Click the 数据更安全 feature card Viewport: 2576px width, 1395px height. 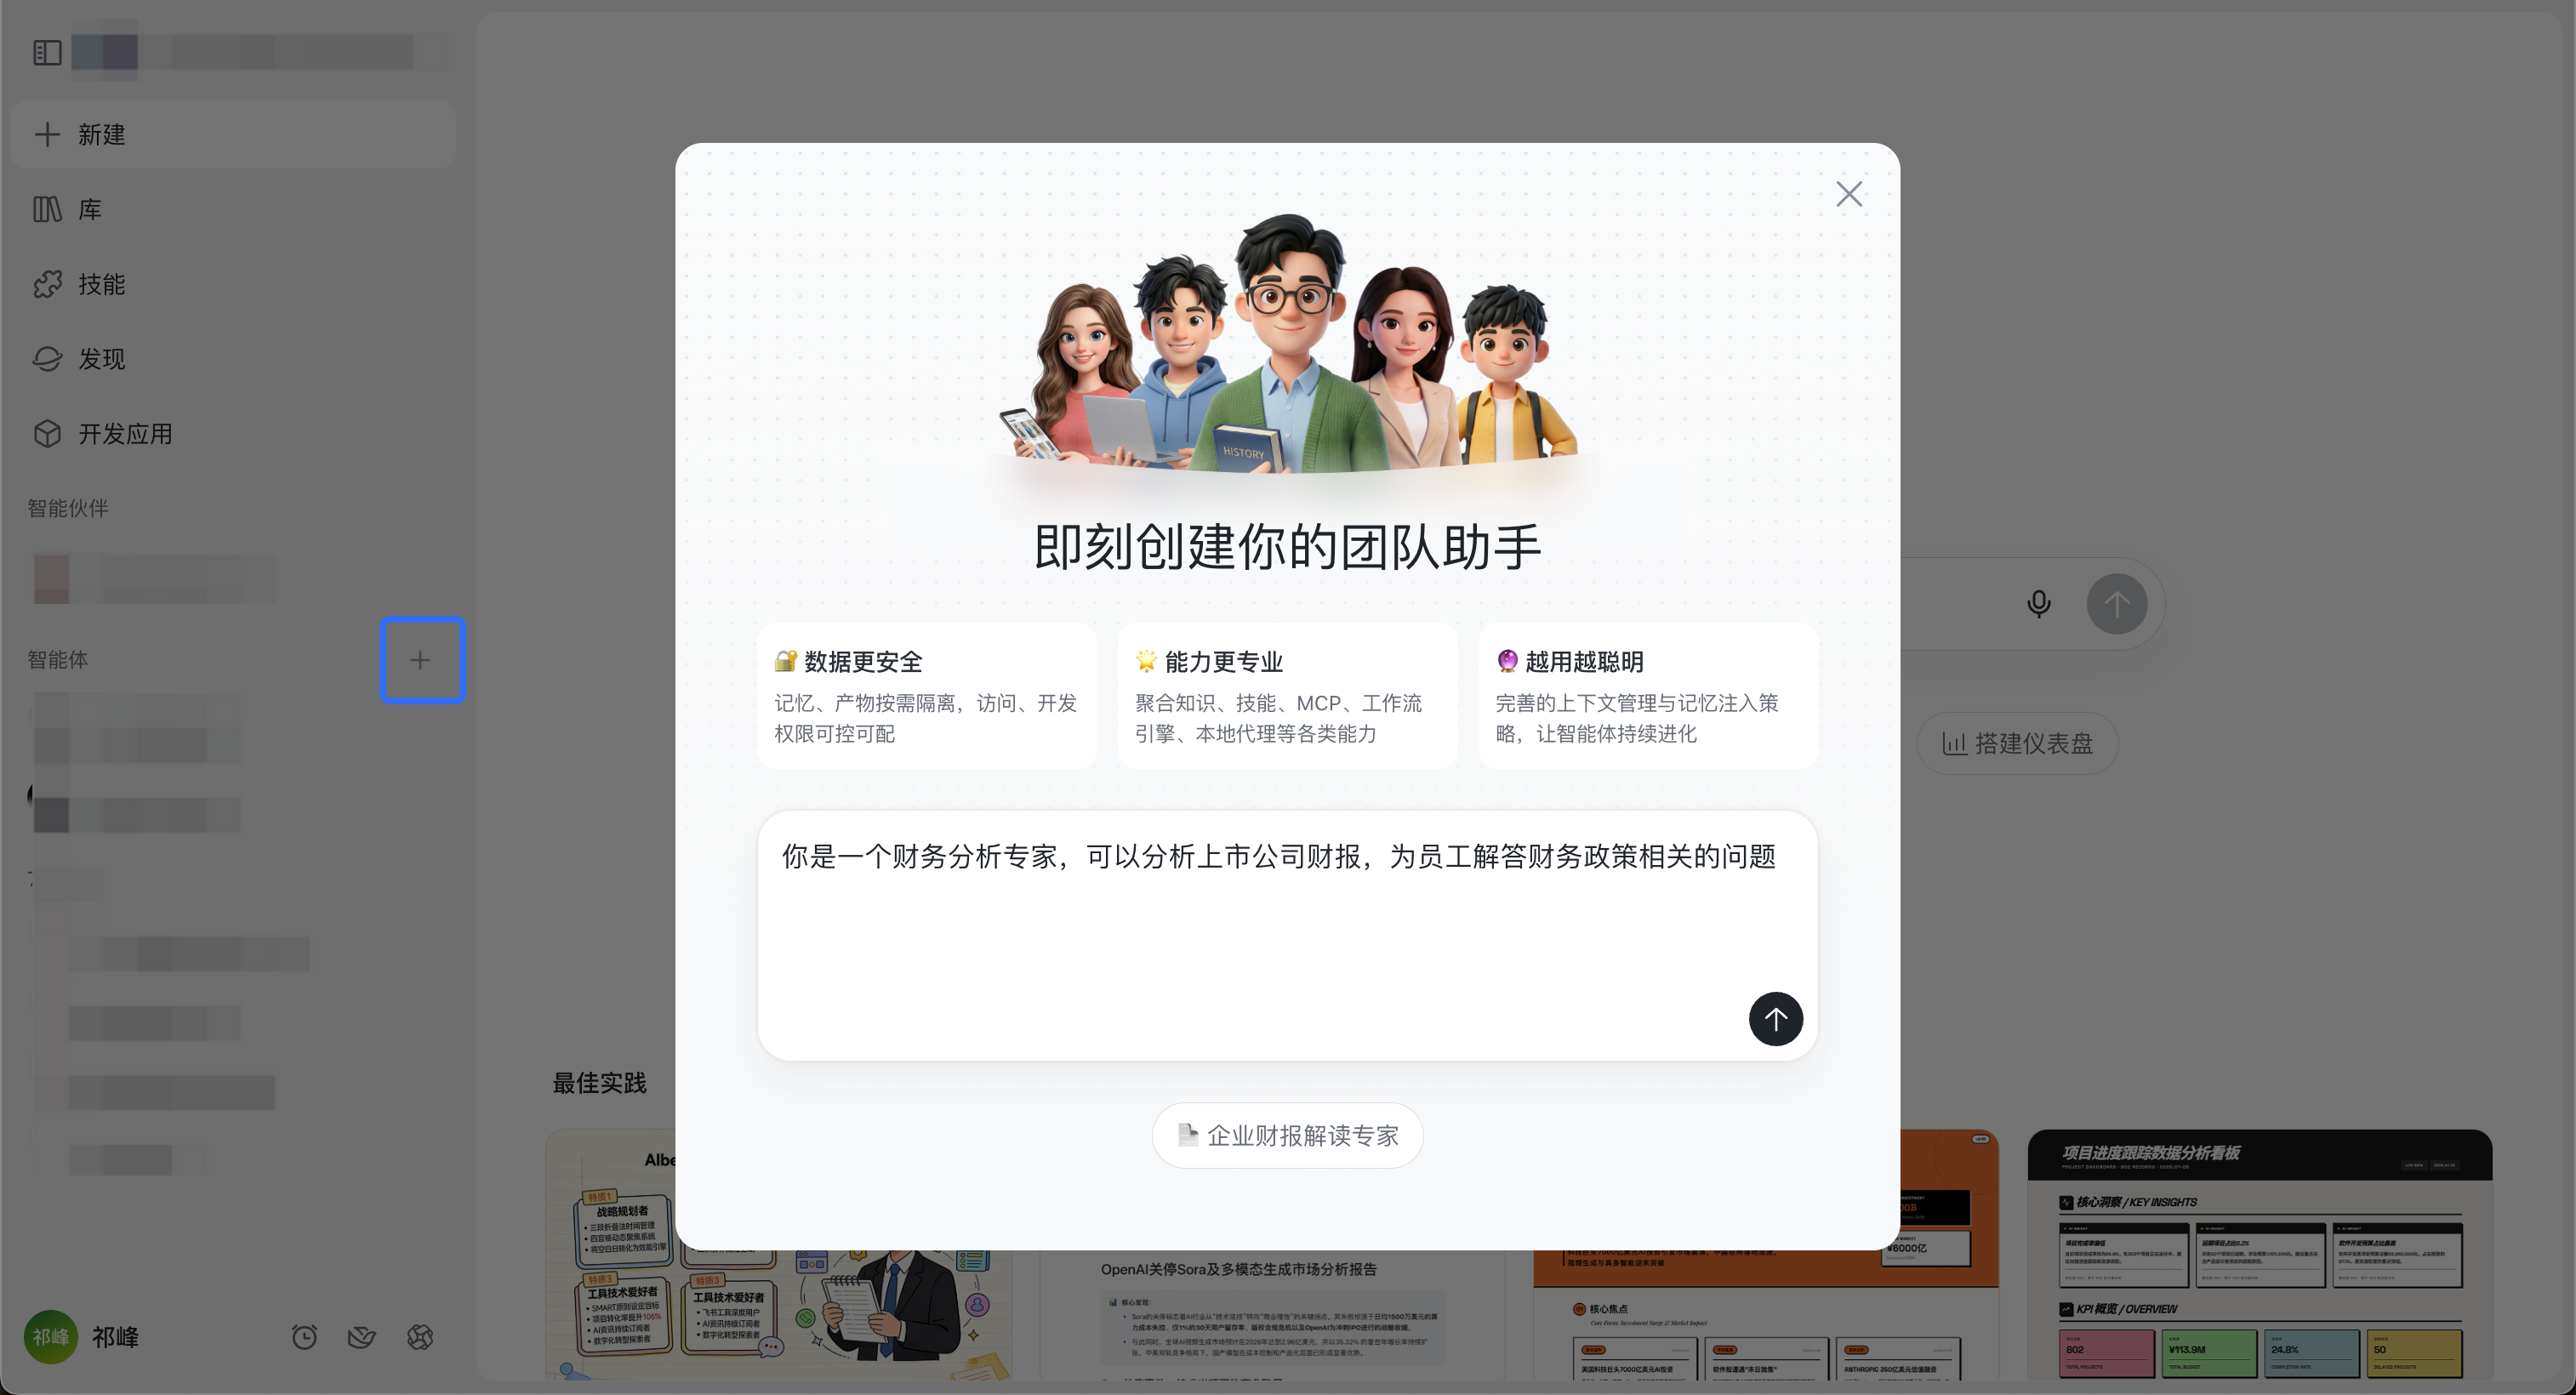926,696
